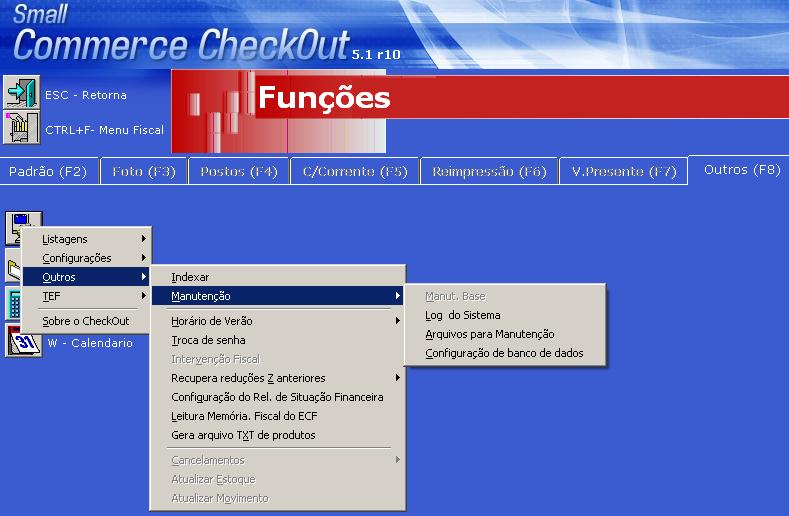This screenshot has height=516, width=789.
Task: Click the W - Calendario label
Action: (x=91, y=343)
